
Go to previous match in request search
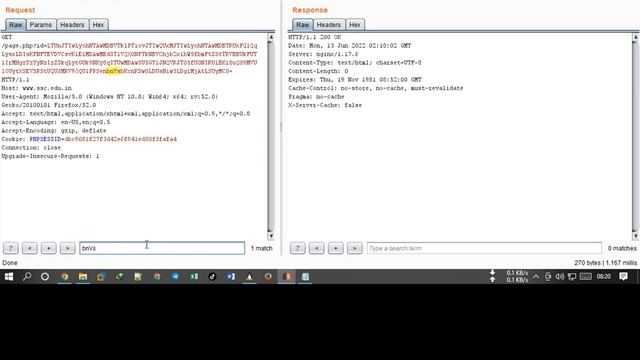pyautogui.click(x=30, y=248)
